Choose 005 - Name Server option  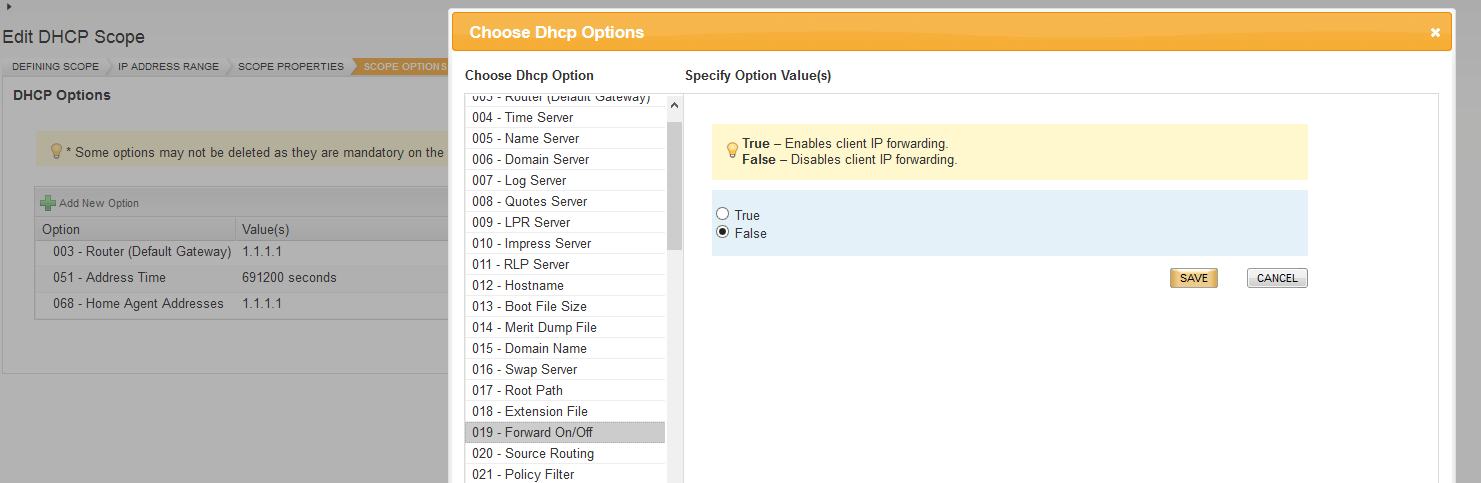click(x=565, y=138)
